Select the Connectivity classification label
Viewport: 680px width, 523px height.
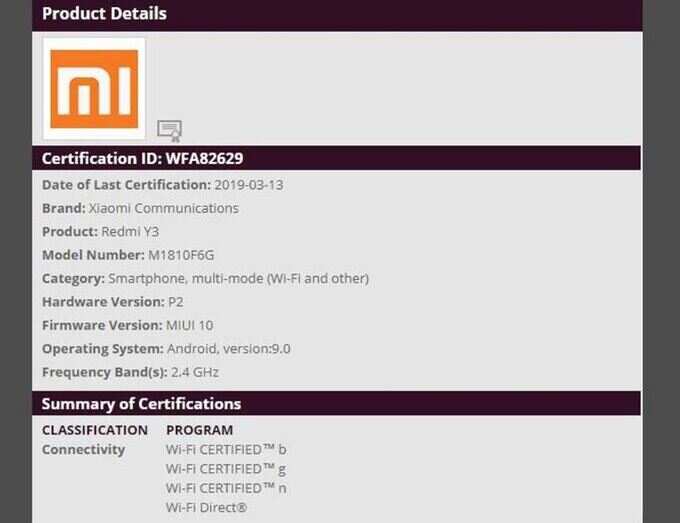click(x=83, y=450)
